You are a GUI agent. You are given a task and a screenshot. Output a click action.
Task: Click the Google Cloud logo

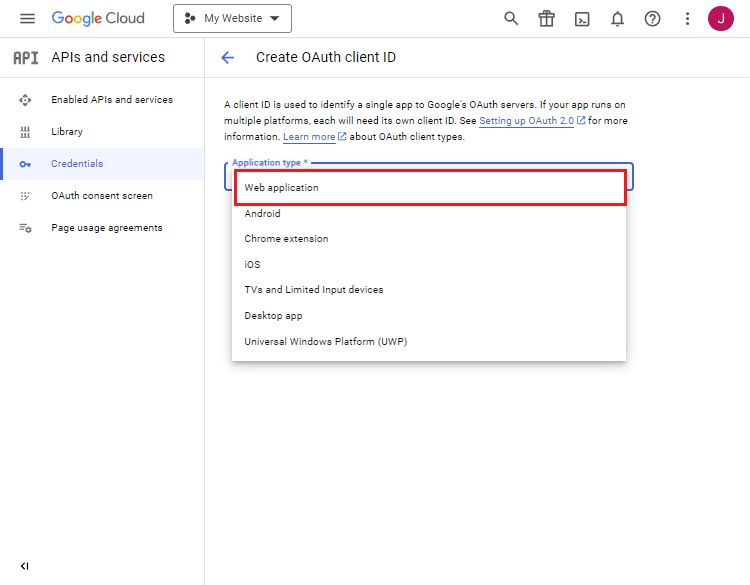pos(98,19)
